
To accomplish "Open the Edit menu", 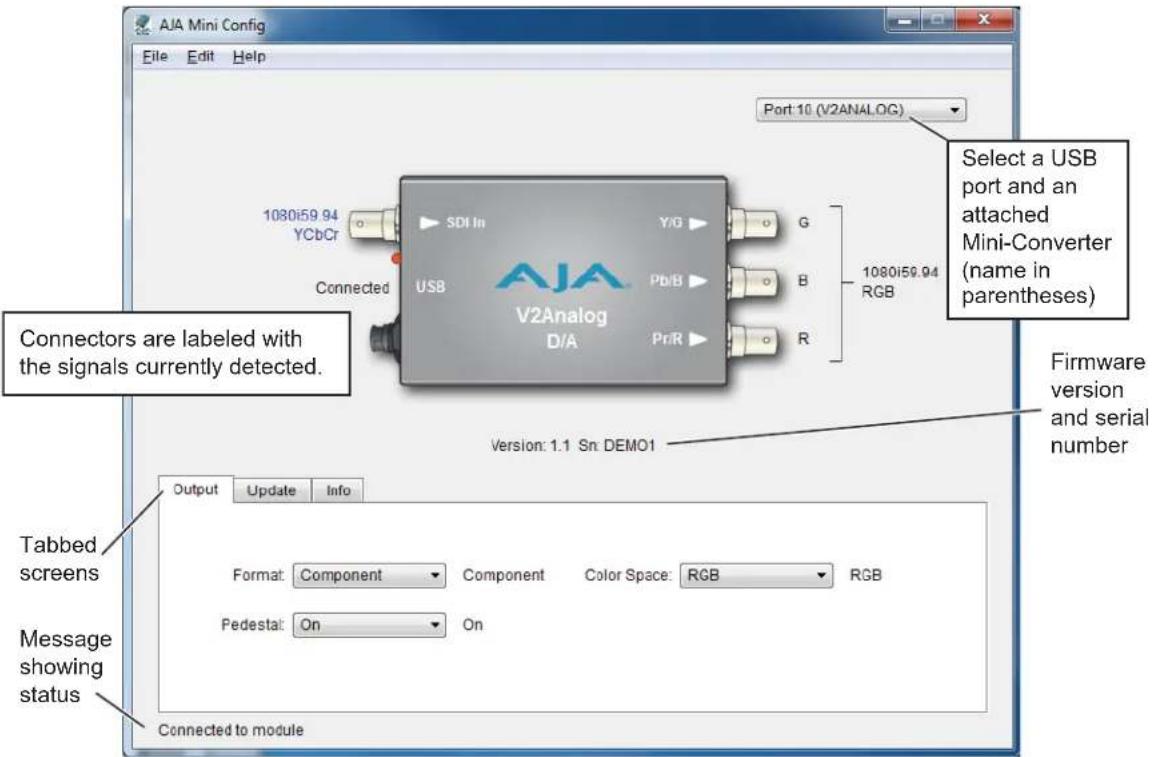I will coord(200,57).
